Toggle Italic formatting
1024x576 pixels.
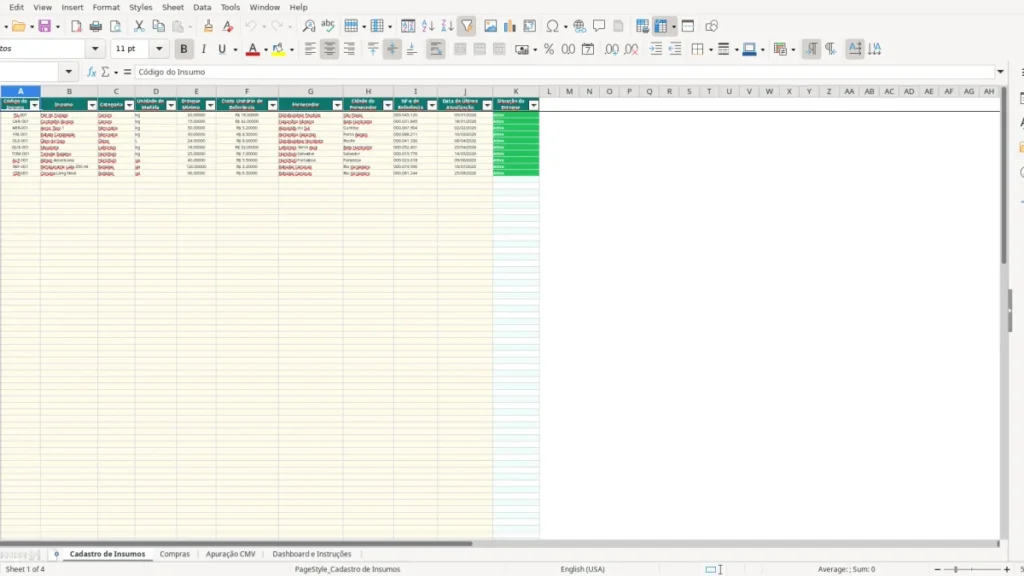point(203,49)
